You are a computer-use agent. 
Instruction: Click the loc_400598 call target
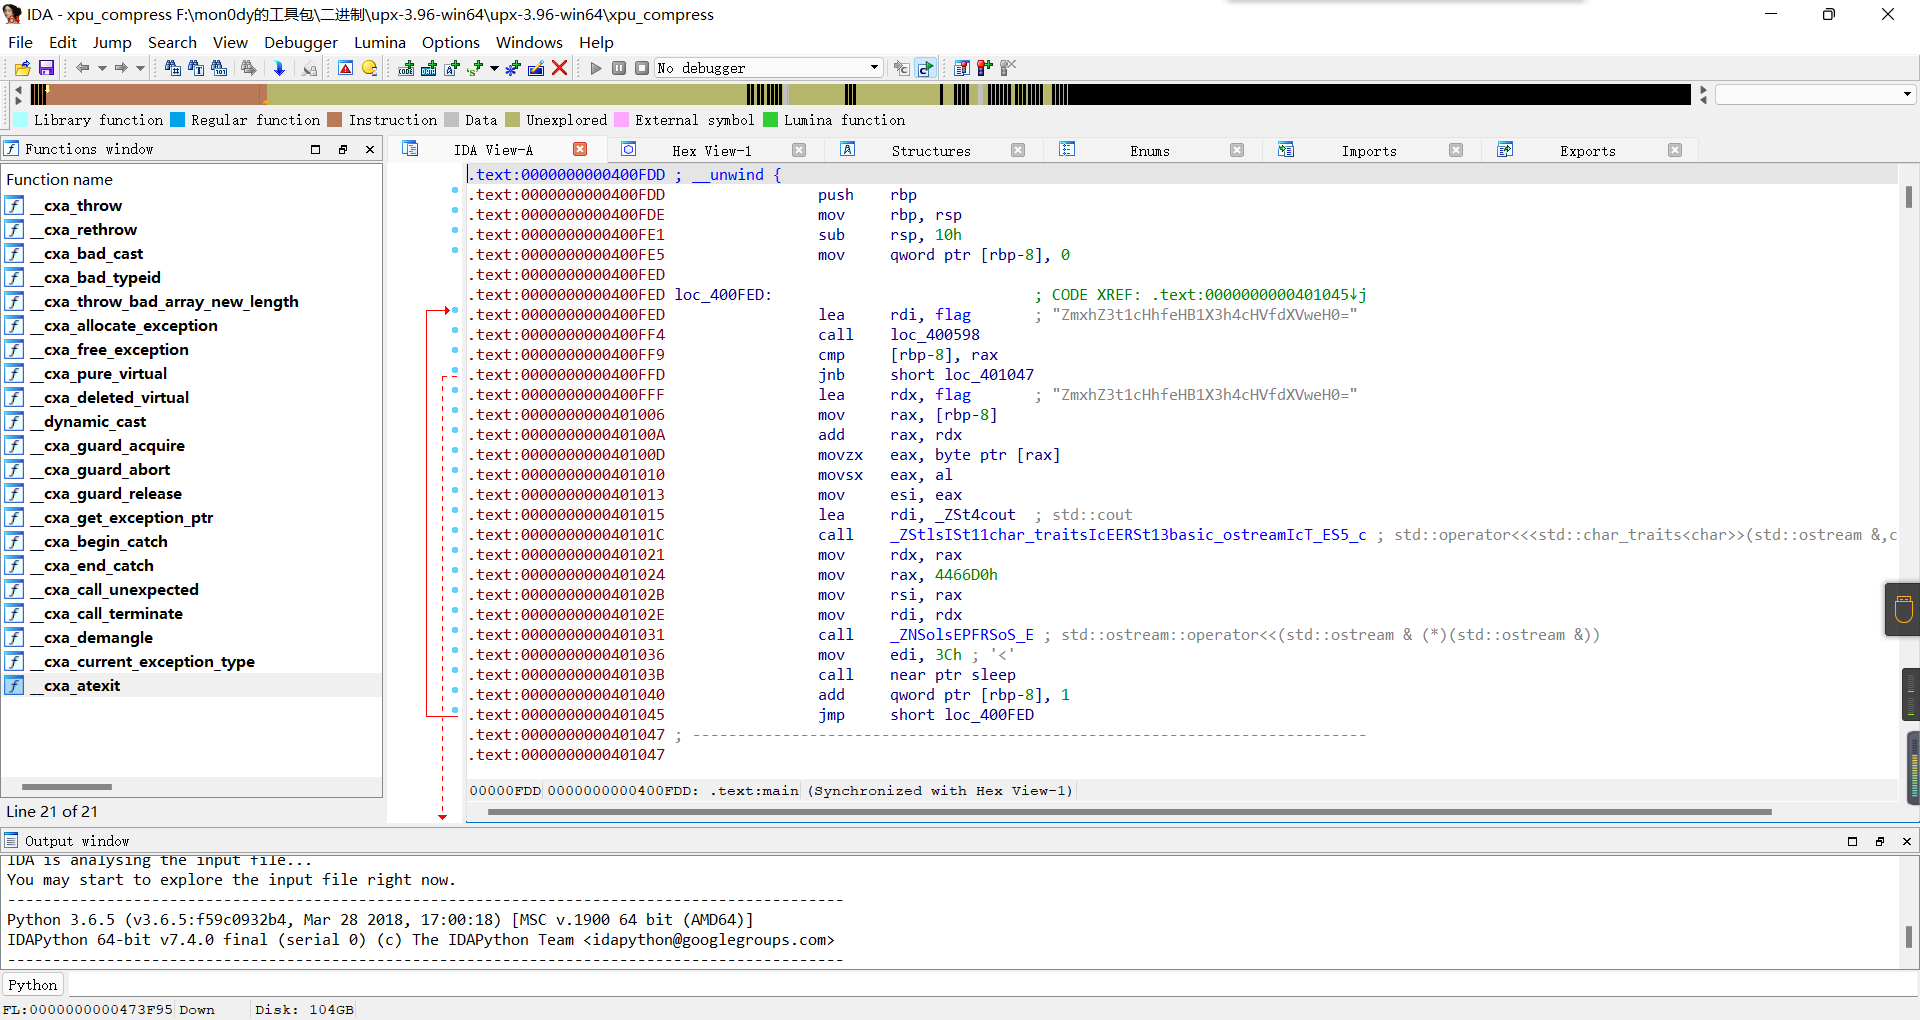(935, 335)
